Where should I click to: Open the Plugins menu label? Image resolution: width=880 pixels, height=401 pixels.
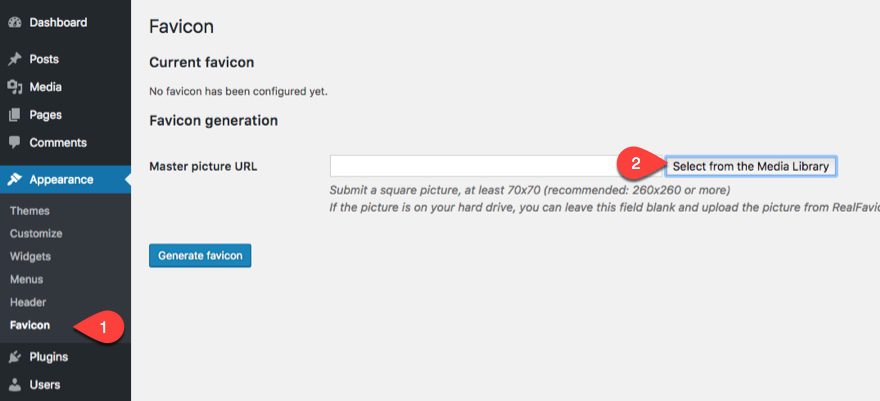(x=49, y=357)
